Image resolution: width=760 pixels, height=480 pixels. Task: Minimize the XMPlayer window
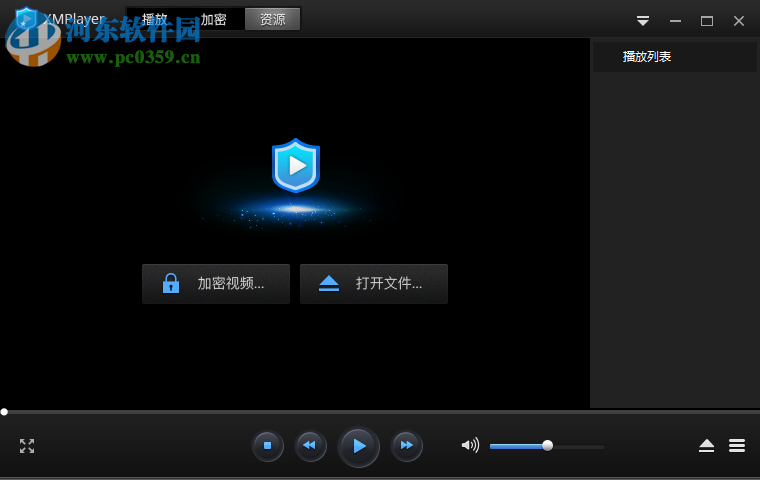(675, 21)
